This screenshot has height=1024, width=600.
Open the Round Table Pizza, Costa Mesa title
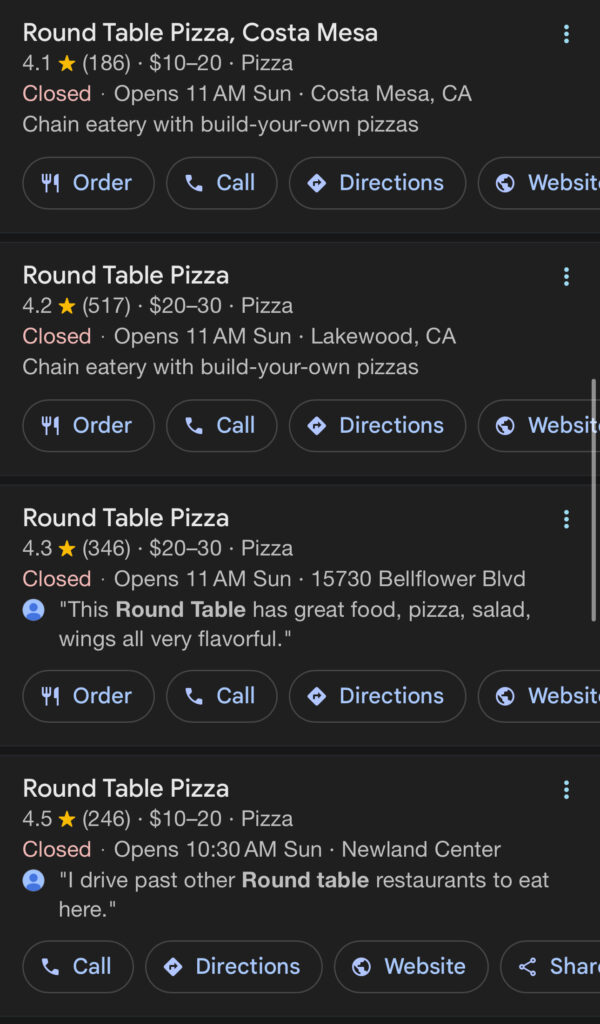tap(200, 32)
